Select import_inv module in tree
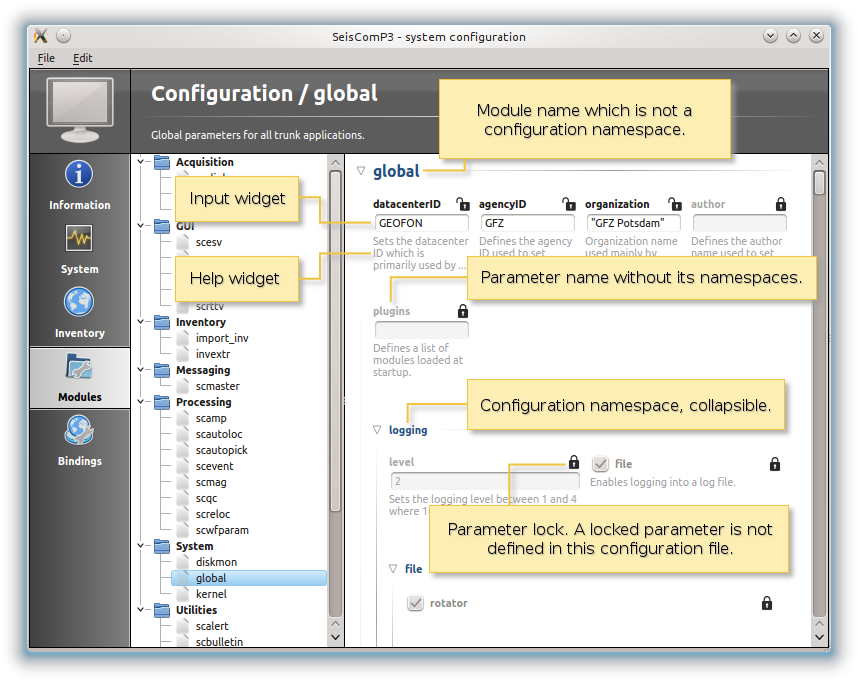Screen dimensions: 858x681 point(222,338)
